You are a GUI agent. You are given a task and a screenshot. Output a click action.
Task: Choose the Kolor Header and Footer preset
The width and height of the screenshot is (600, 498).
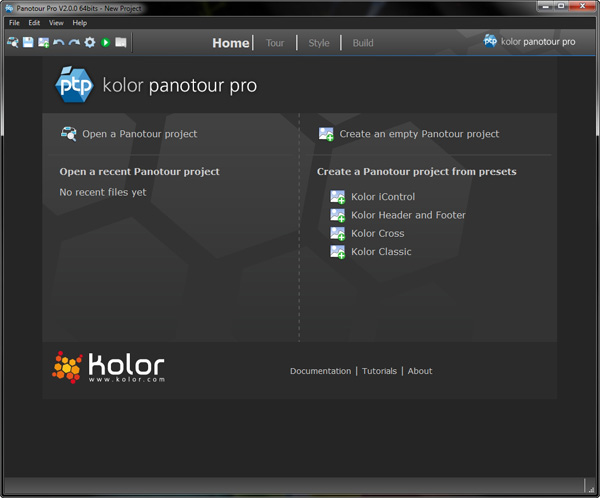(x=408, y=215)
